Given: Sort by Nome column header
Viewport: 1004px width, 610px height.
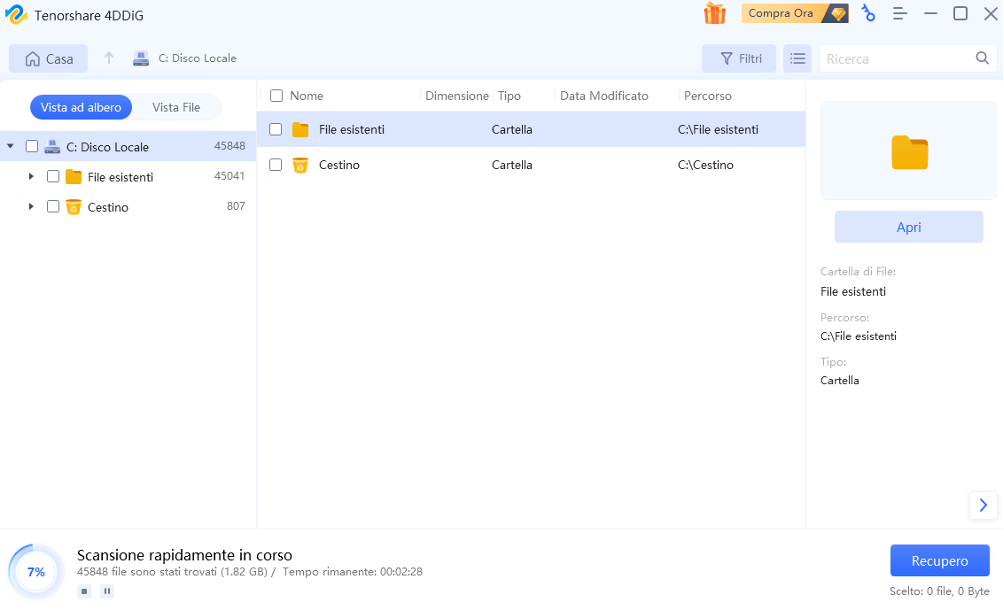Looking at the screenshot, I should click(307, 96).
